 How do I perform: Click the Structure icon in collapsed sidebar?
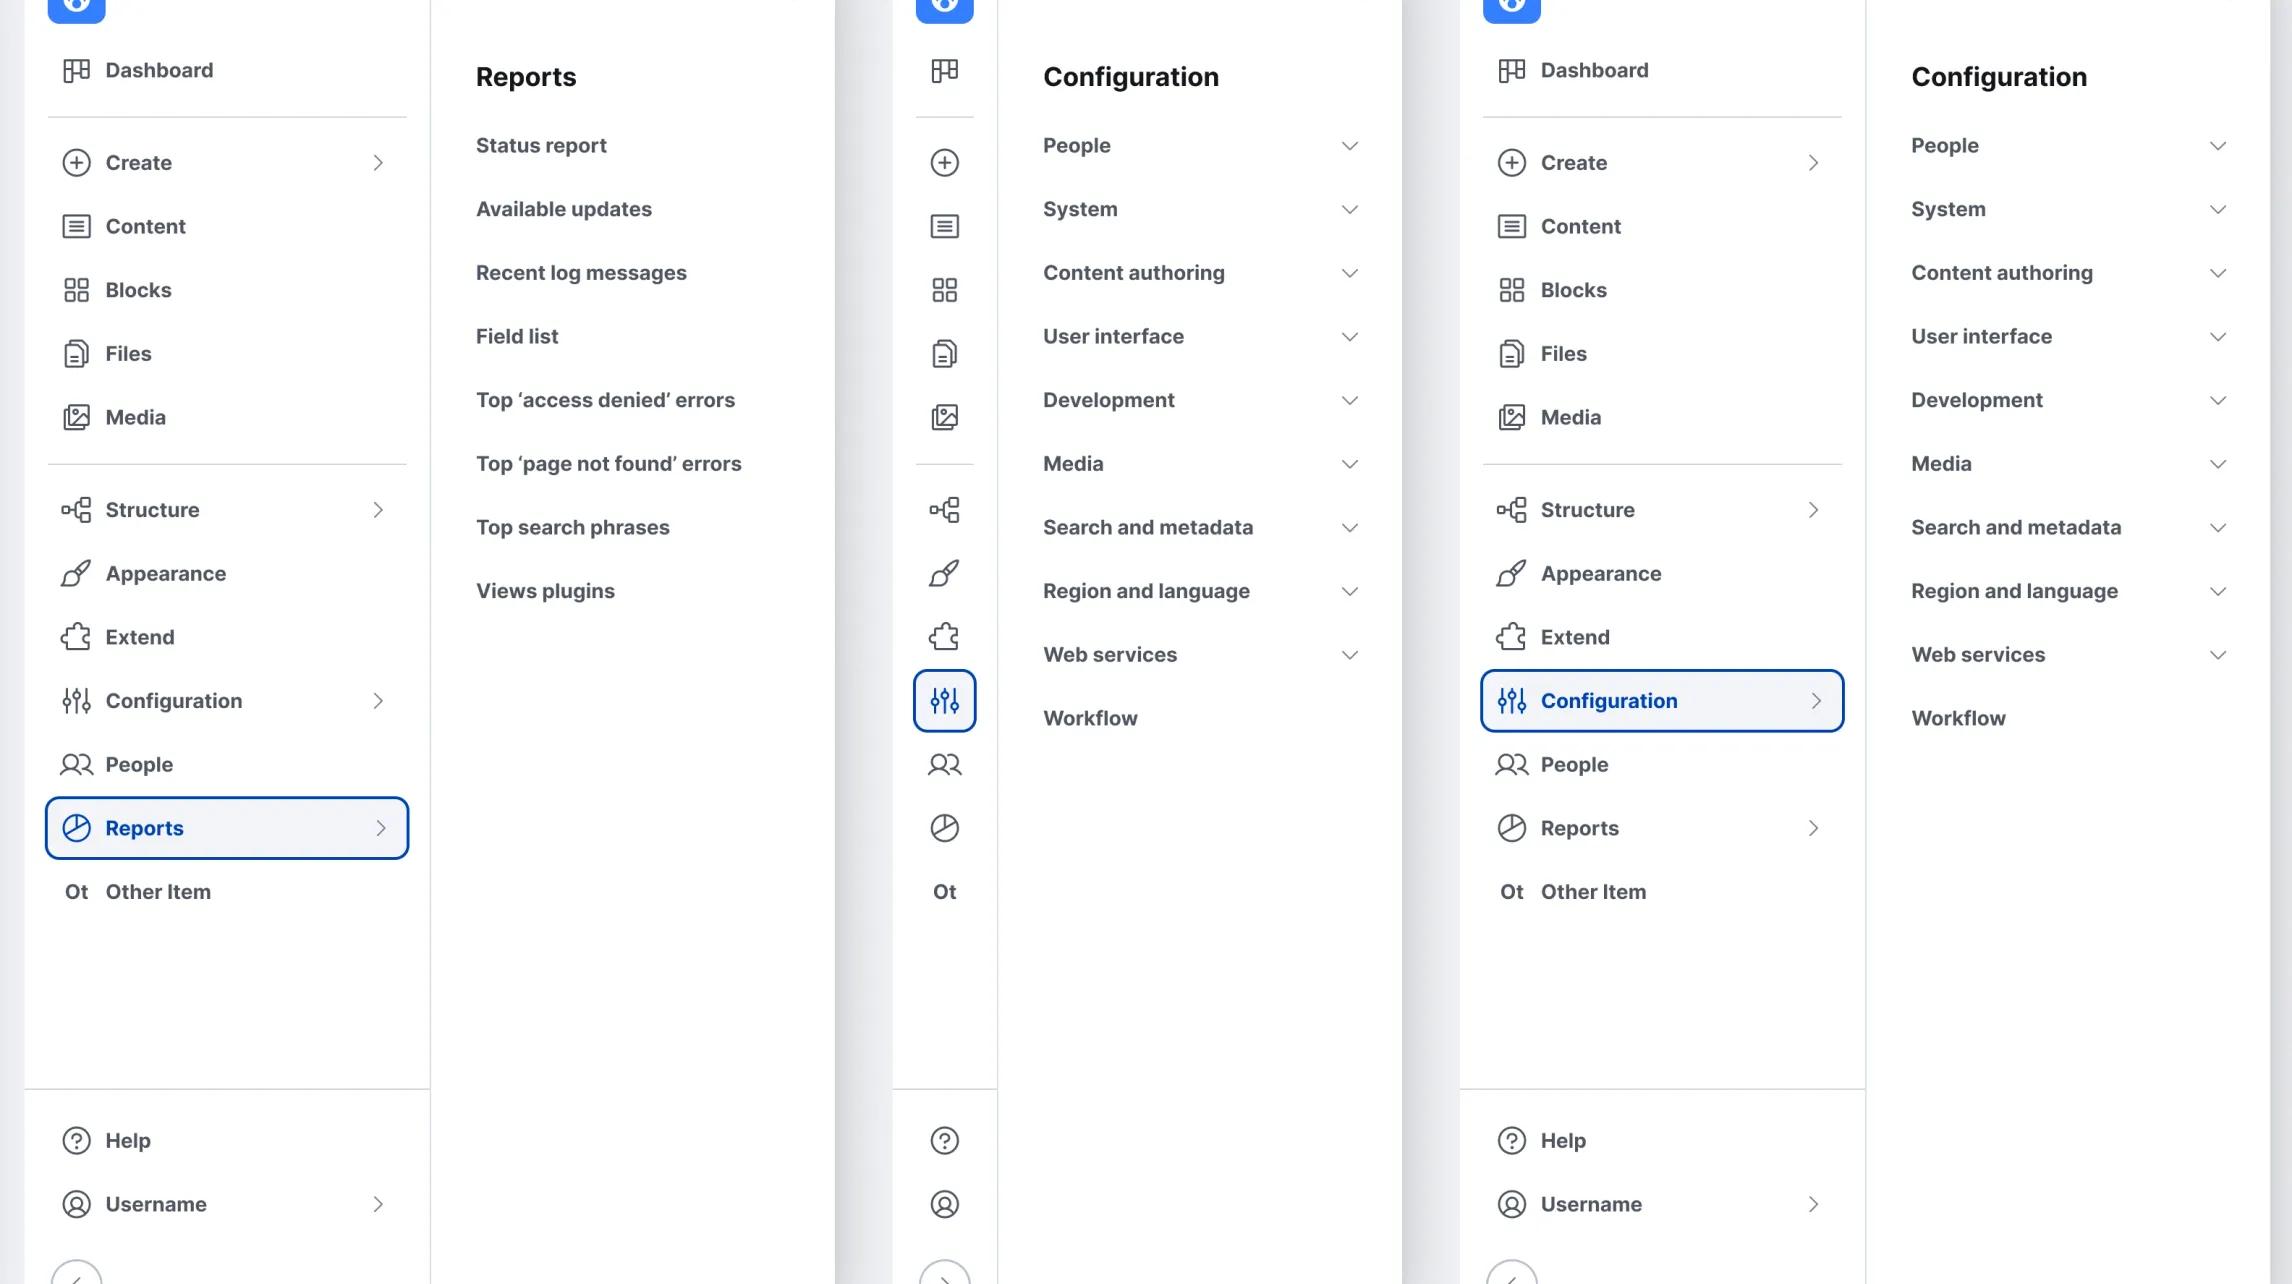[x=944, y=510]
